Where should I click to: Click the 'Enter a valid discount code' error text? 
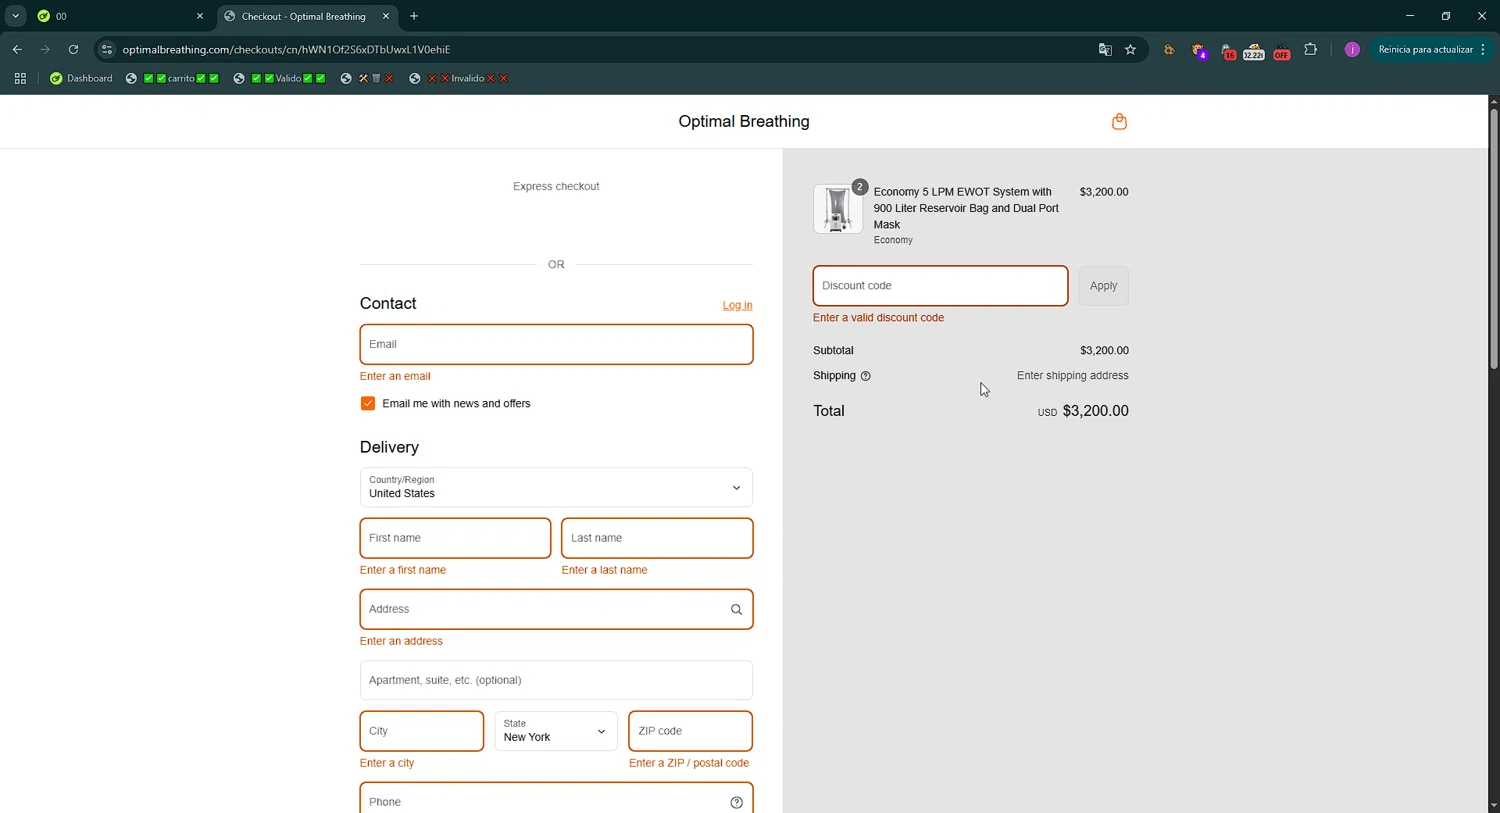[x=878, y=318]
